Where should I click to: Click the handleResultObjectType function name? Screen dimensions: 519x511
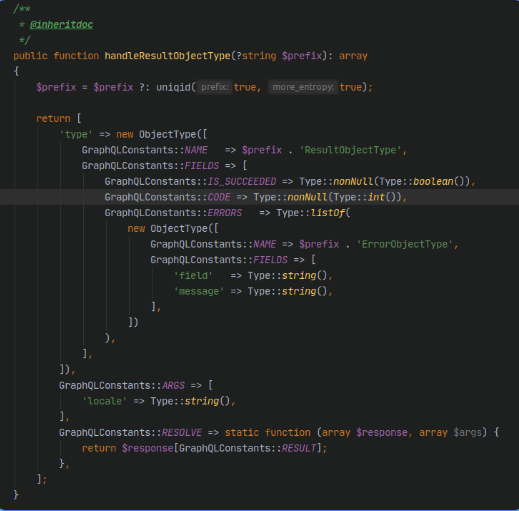tap(168, 56)
